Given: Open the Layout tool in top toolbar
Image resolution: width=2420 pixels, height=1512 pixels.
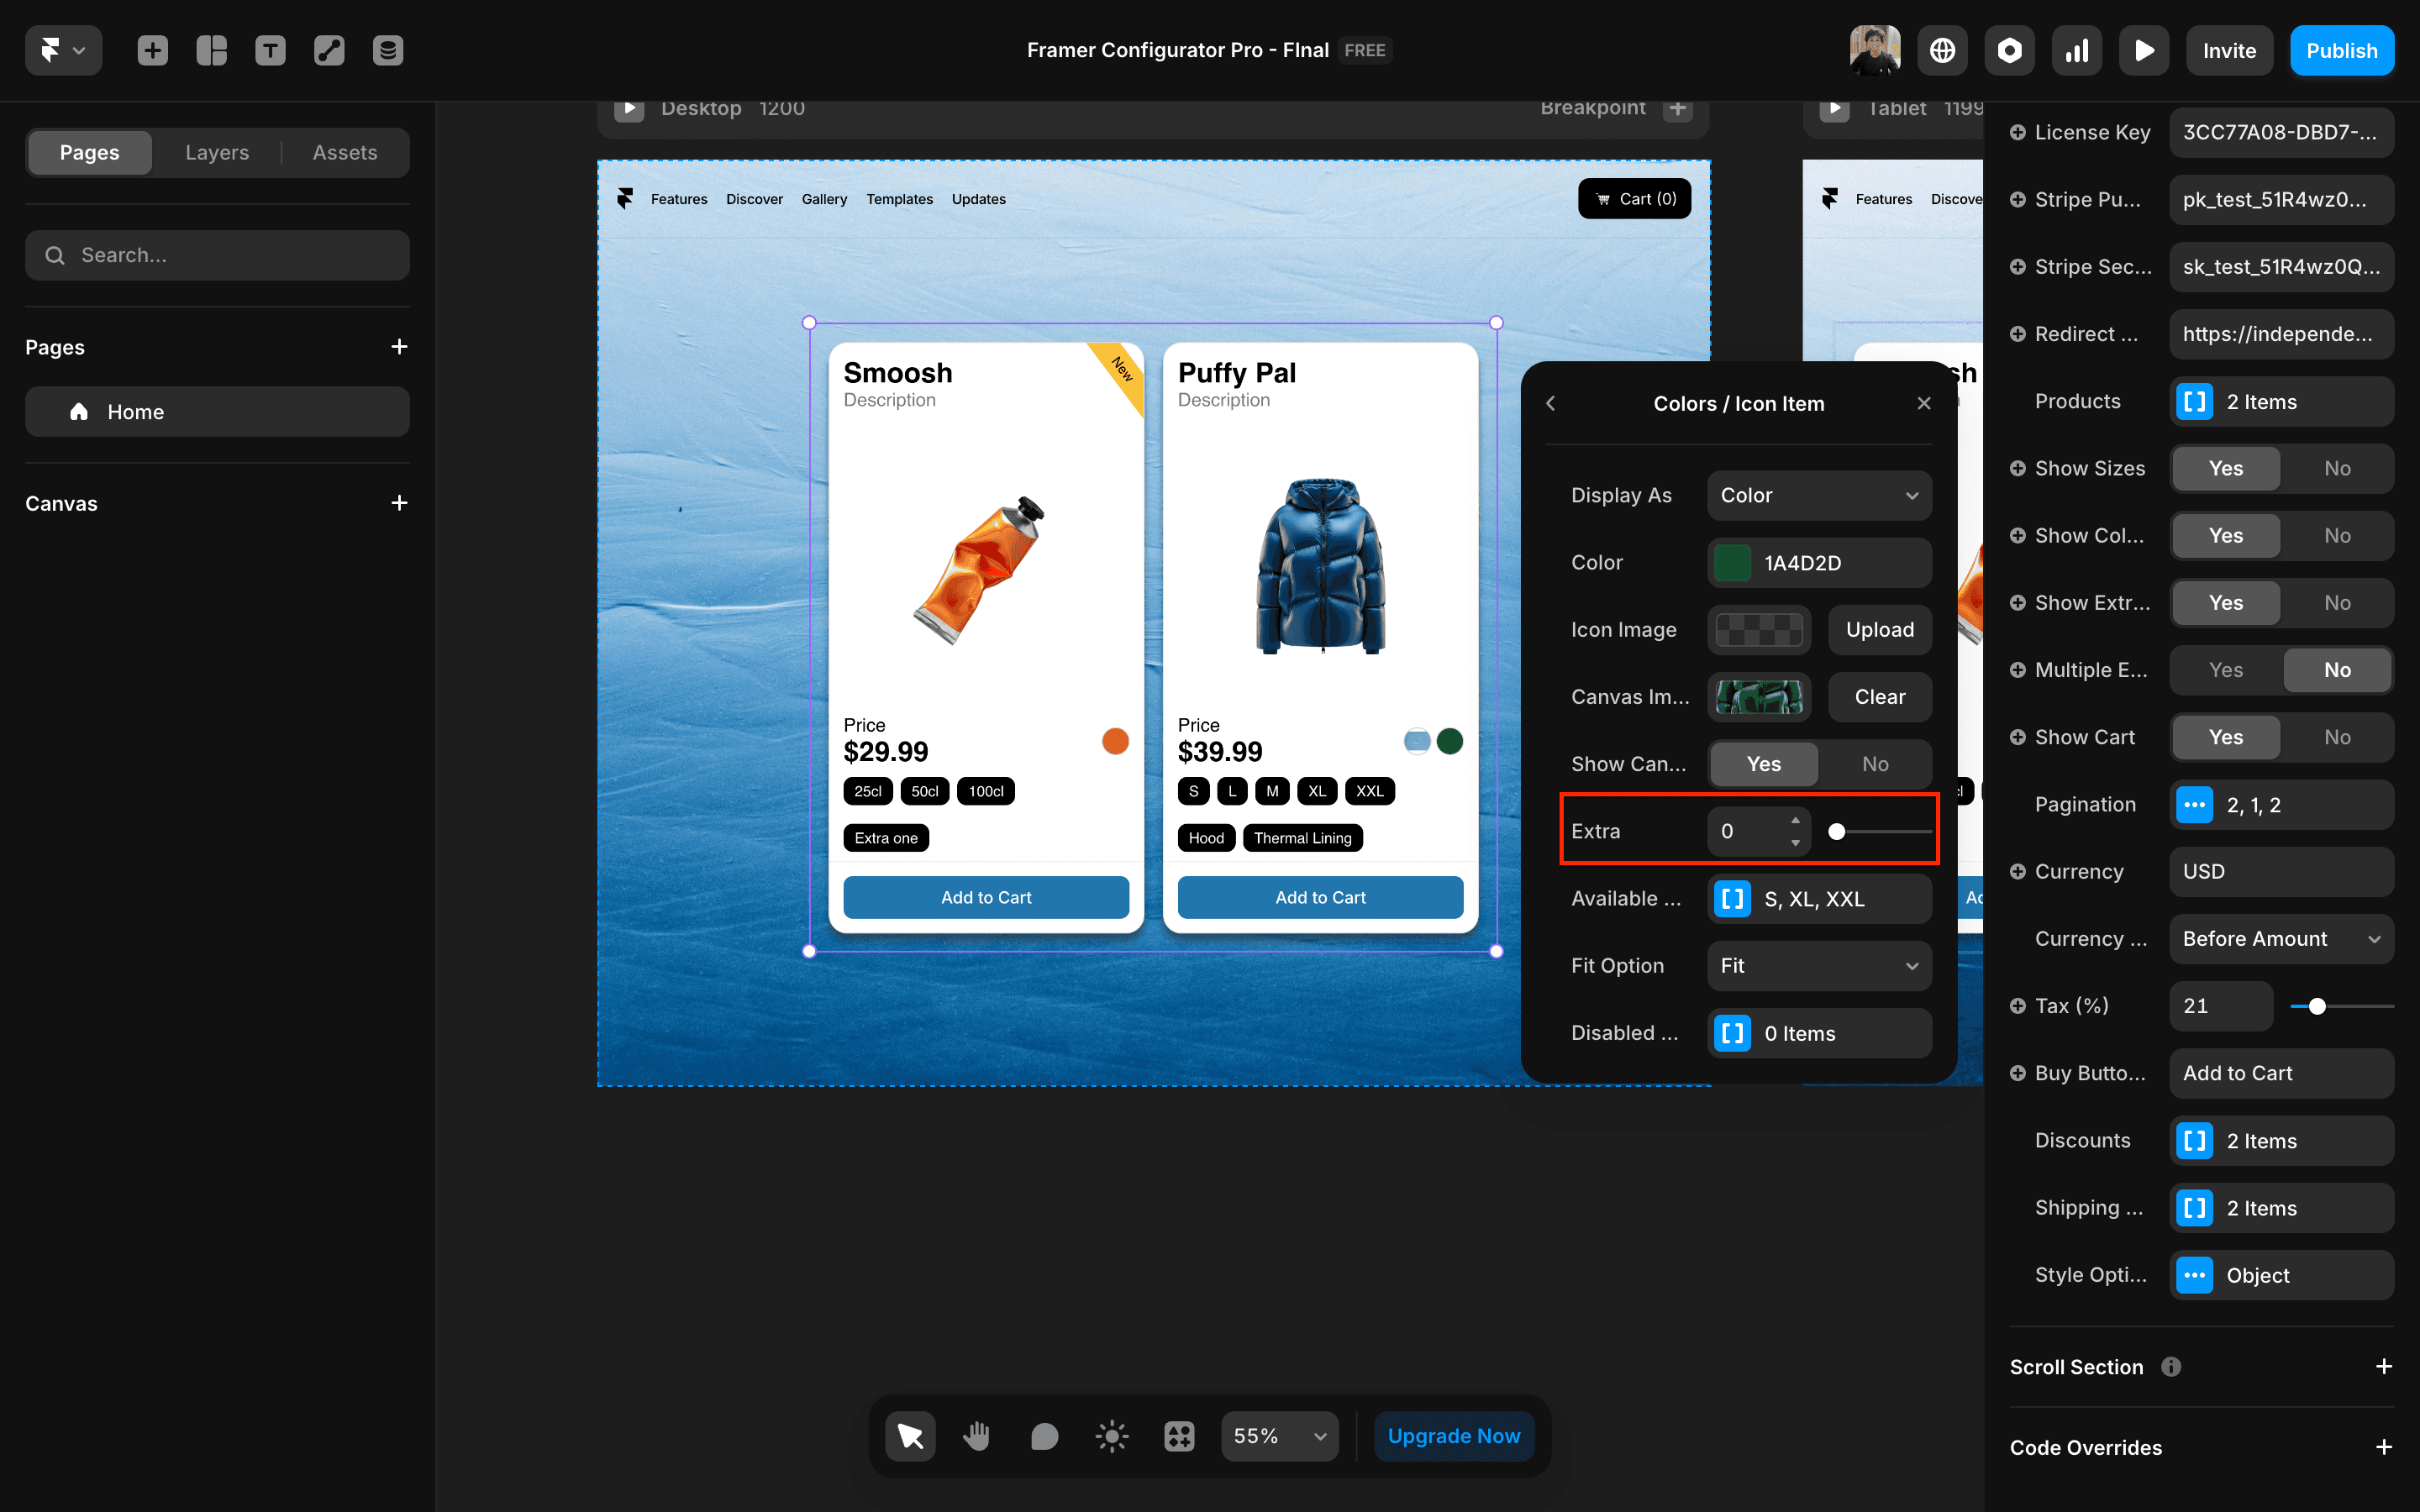Looking at the screenshot, I should click(211, 50).
